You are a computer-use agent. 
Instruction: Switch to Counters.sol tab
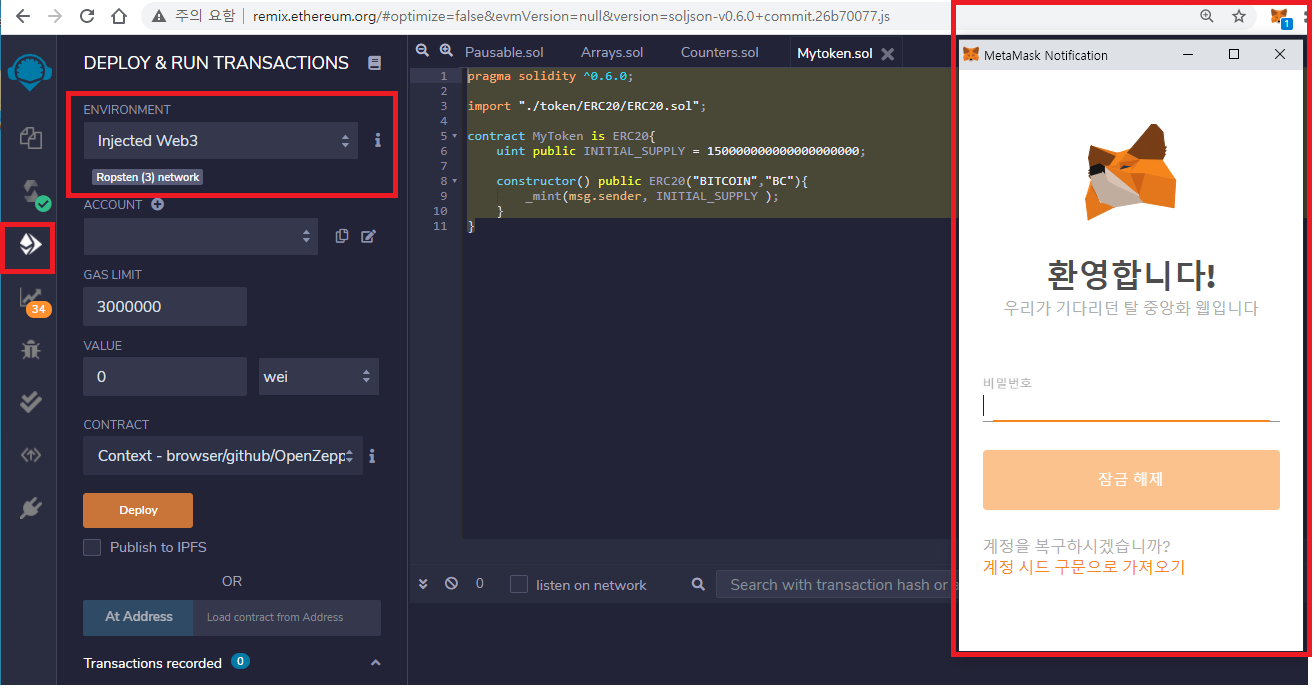[720, 53]
